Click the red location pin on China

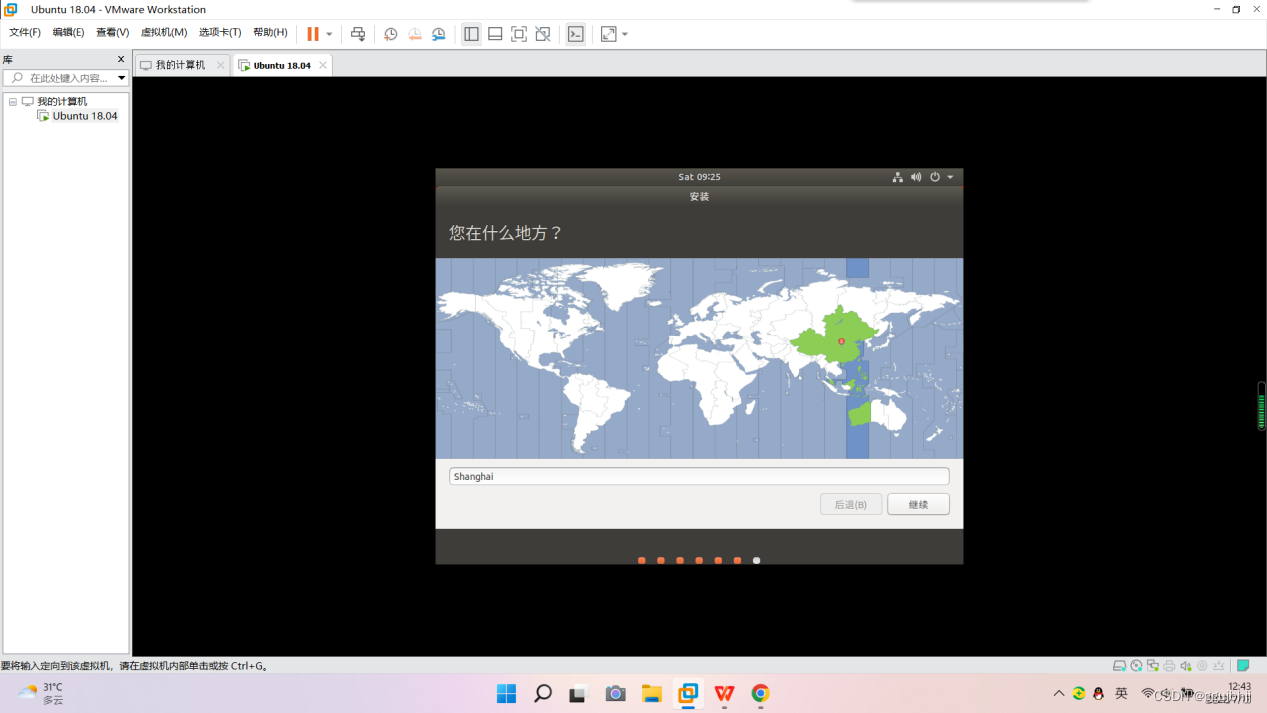click(841, 342)
